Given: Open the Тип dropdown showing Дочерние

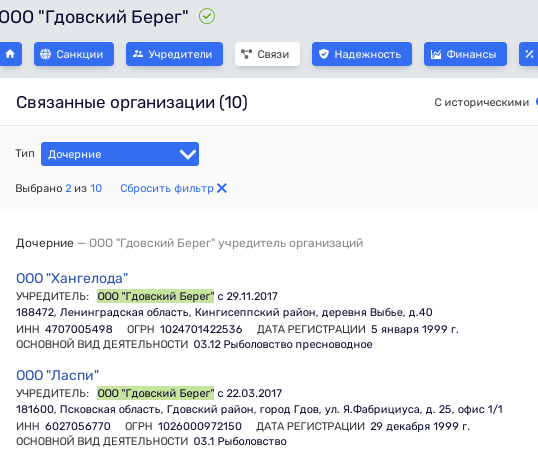Looking at the screenshot, I should pos(120,154).
